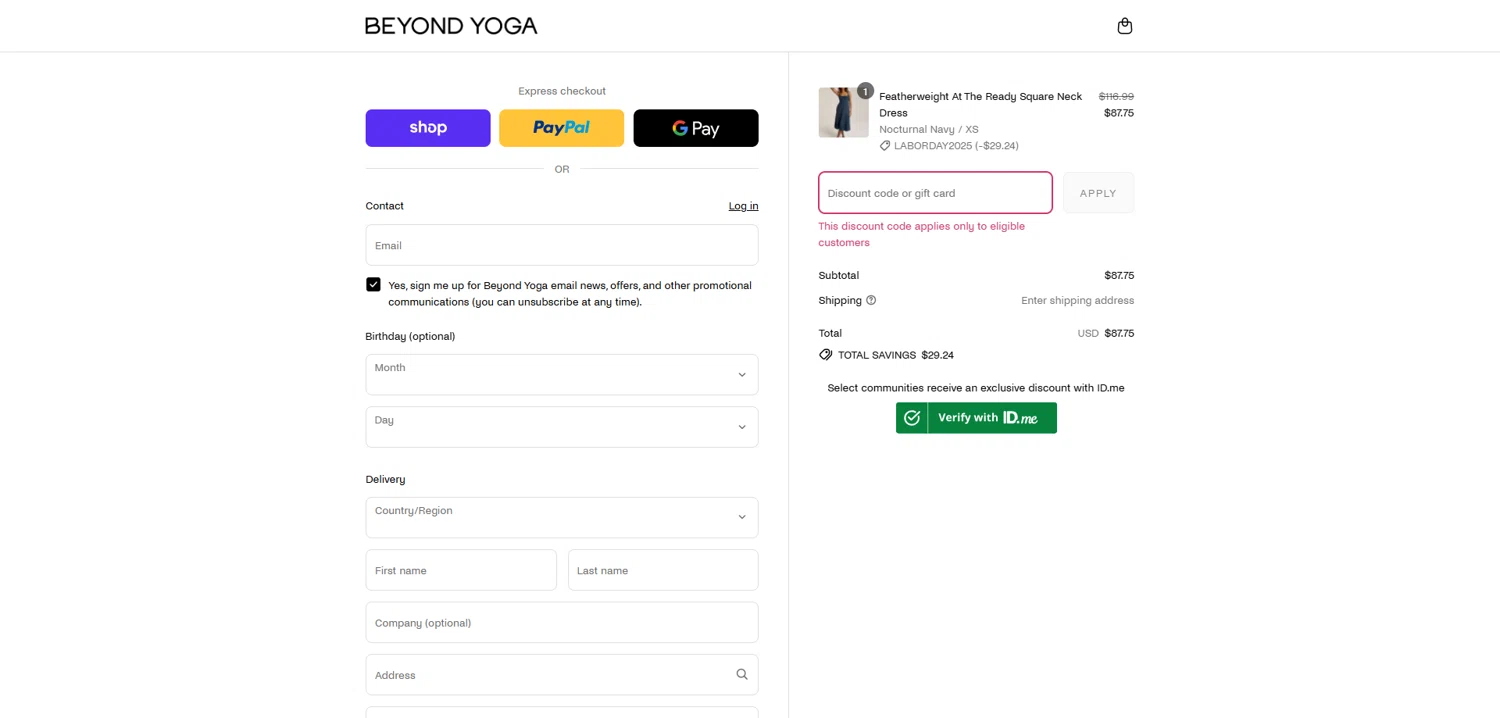This screenshot has width=1500, height=718.
Task: Click the Enter shipping address text
Action: click(x=1077, y=300)
